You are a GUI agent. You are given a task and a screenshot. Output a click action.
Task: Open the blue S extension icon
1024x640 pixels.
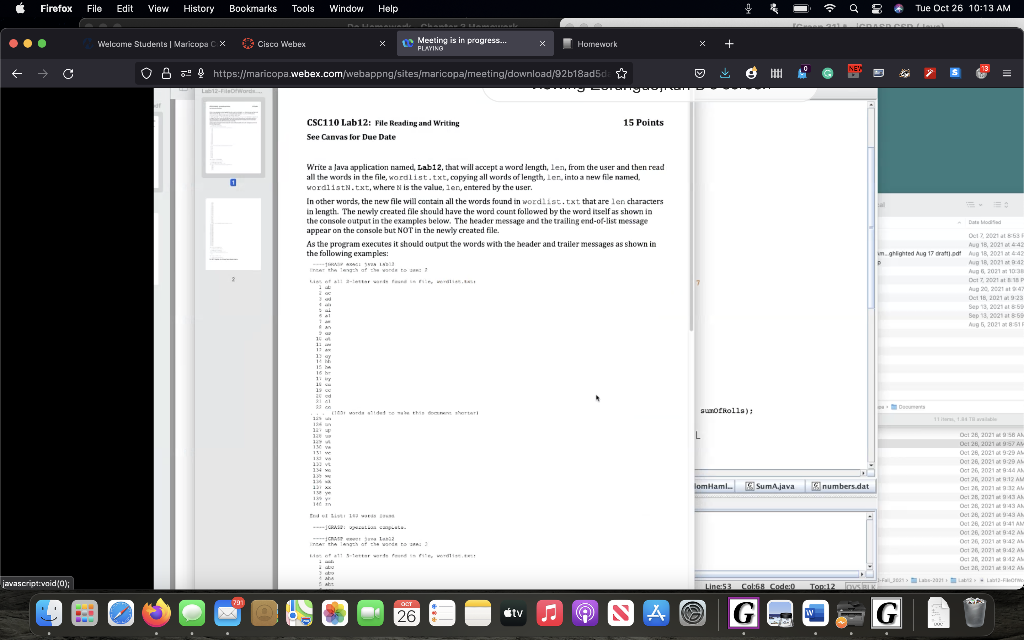tap(955, 73)
